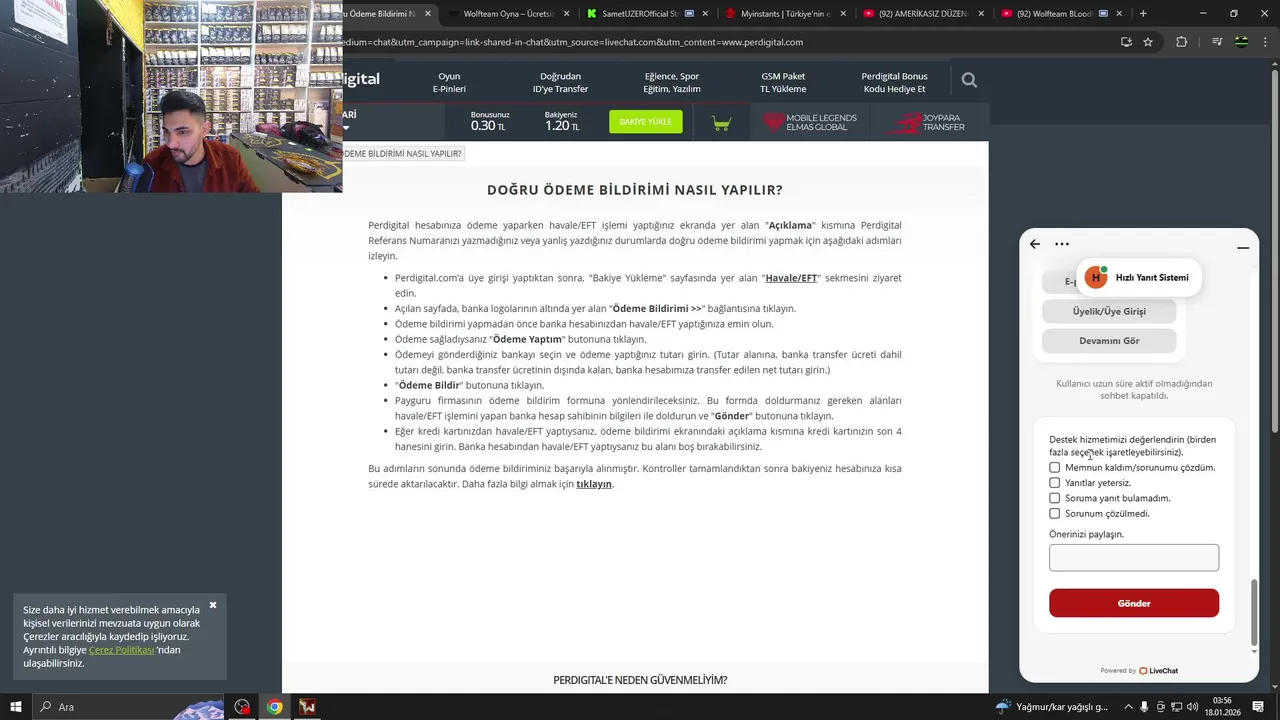Close the Myinstants tab
1280x720 pixels.
pos(842,13)
